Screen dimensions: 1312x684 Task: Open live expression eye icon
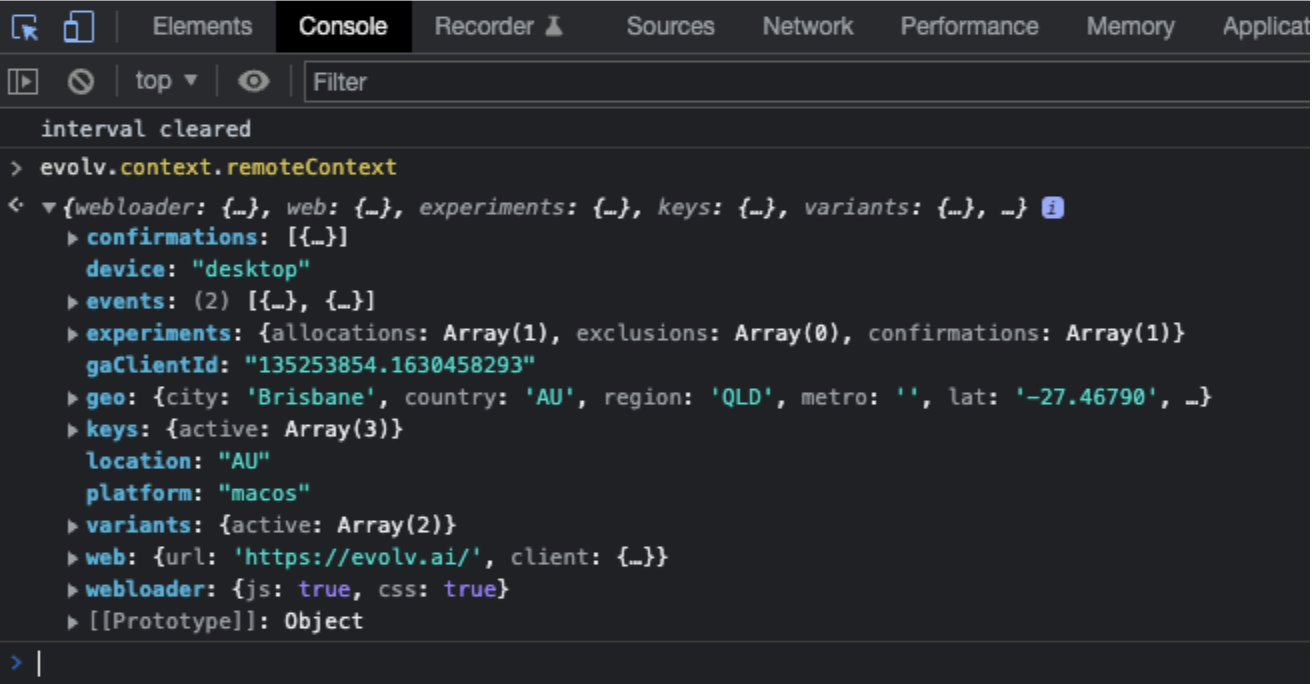[x=254, y=81]
